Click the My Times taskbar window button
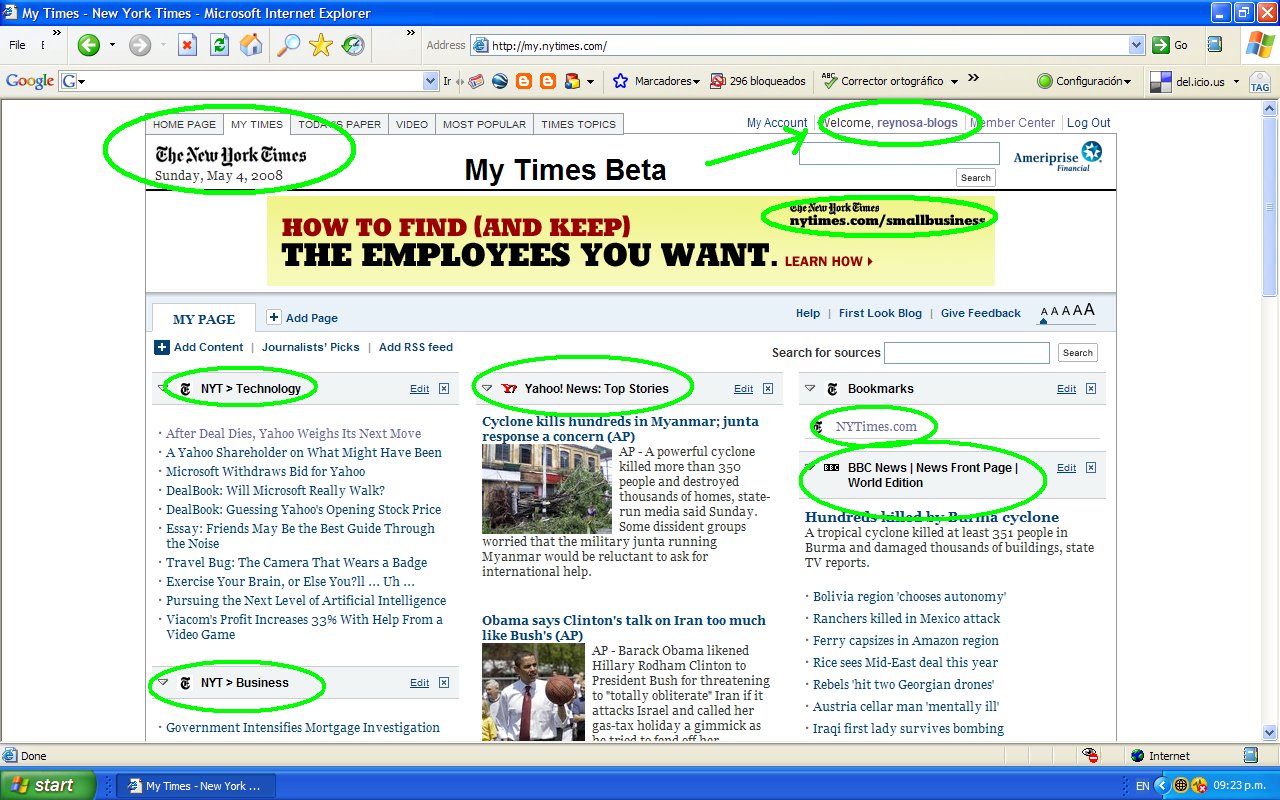The width and height of the screenshot is (1280, 800). click(x=194, y=786)
